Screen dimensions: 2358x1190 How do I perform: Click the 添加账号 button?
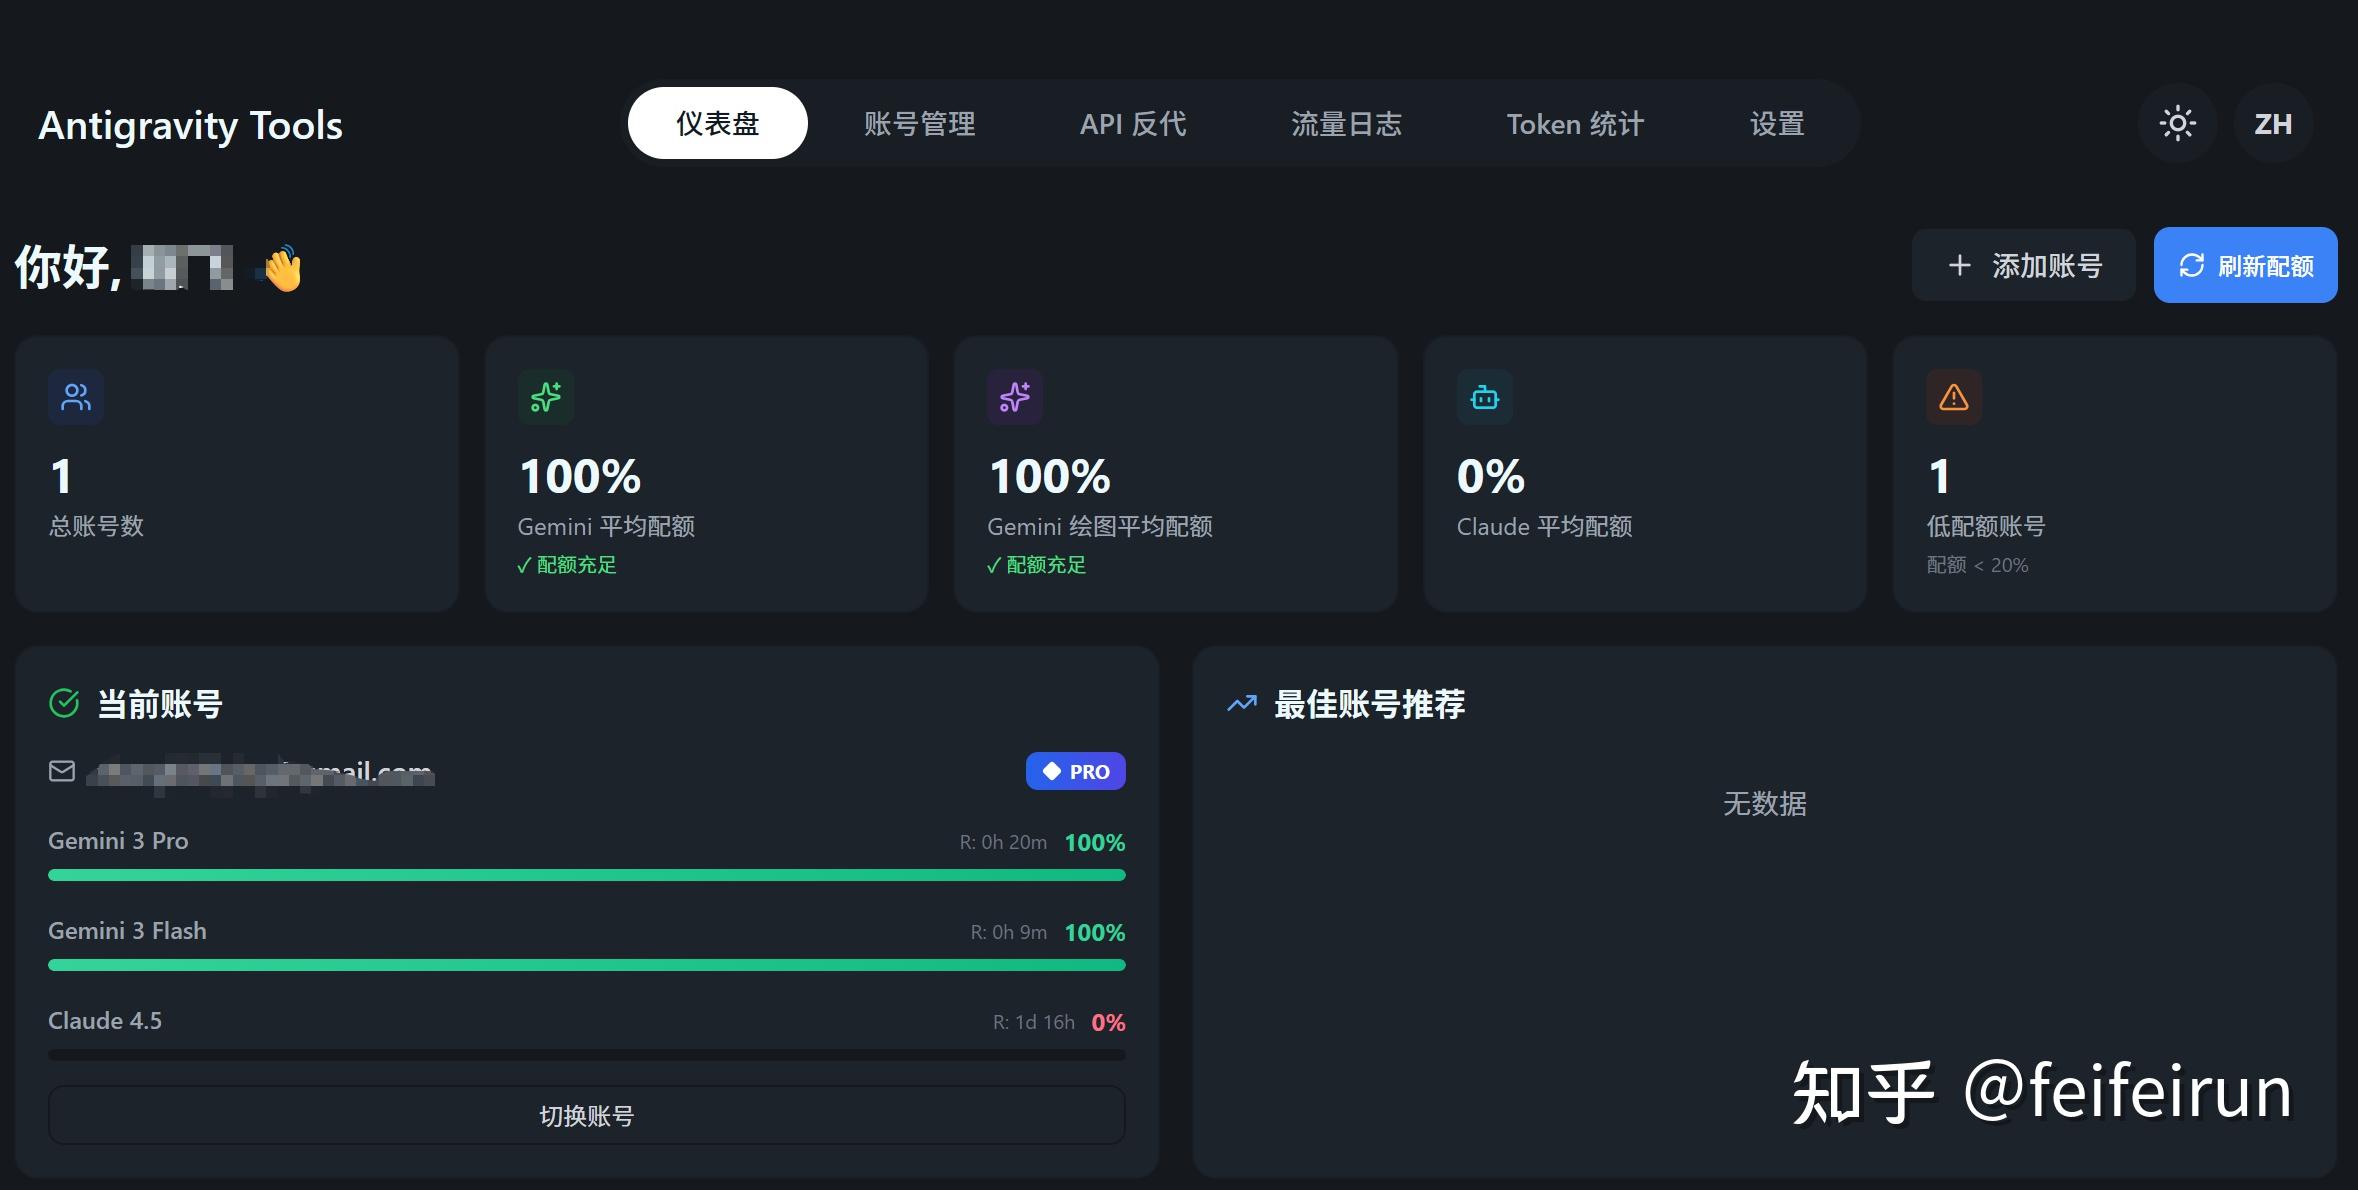(x=2022, y=265)
